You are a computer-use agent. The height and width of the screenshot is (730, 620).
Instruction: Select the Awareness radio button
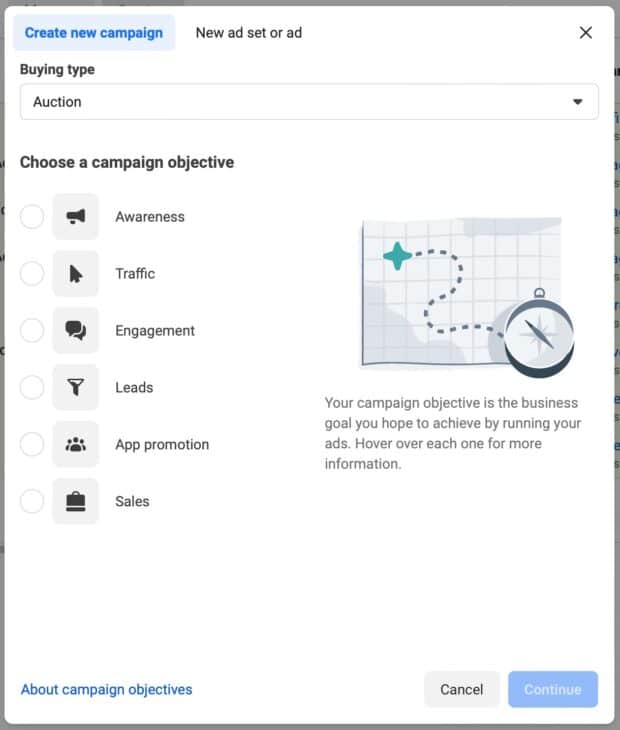(x=32, y=217)
